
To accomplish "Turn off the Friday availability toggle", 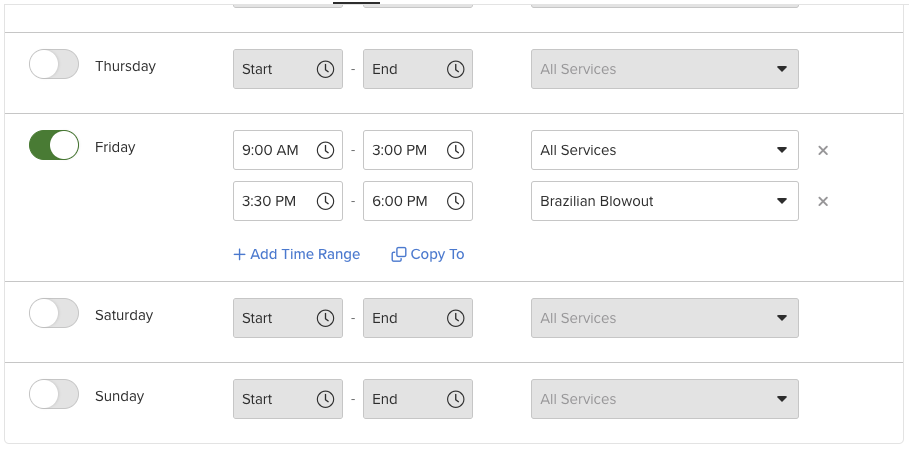I will 54,145.
